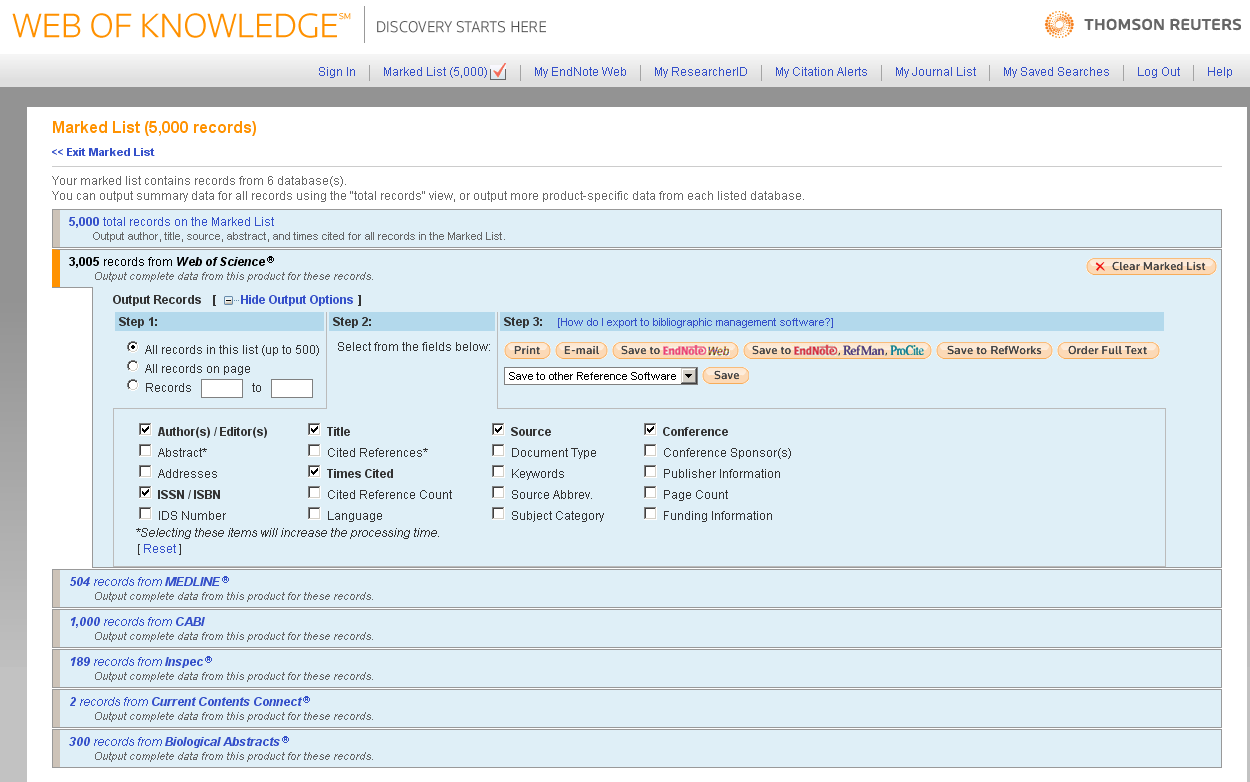Enable the Abstract checkbox
The image size is (1250, 782).
pos(145,450)
